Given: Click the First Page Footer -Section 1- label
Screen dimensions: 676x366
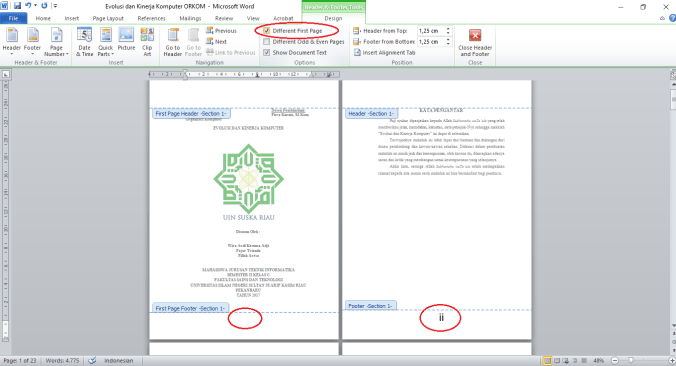Looking at the screenshot, I should click(190, 308).
